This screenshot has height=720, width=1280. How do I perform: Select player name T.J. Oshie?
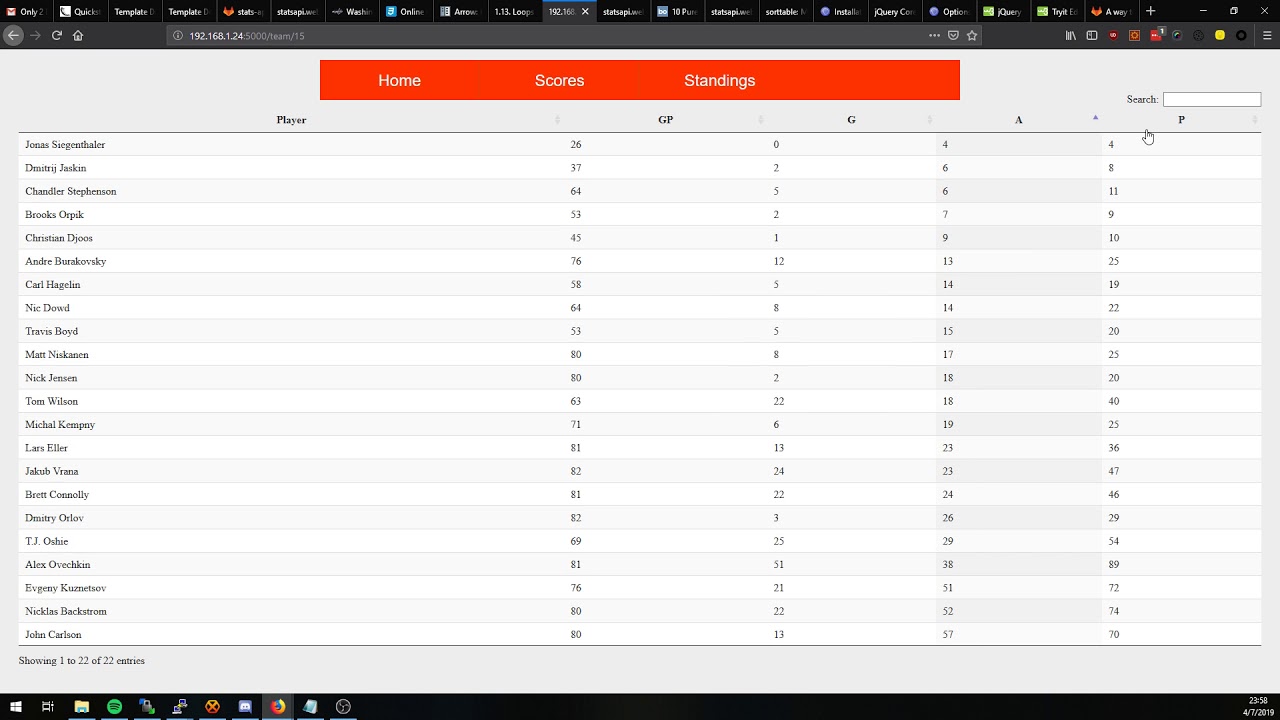point(47,541)
